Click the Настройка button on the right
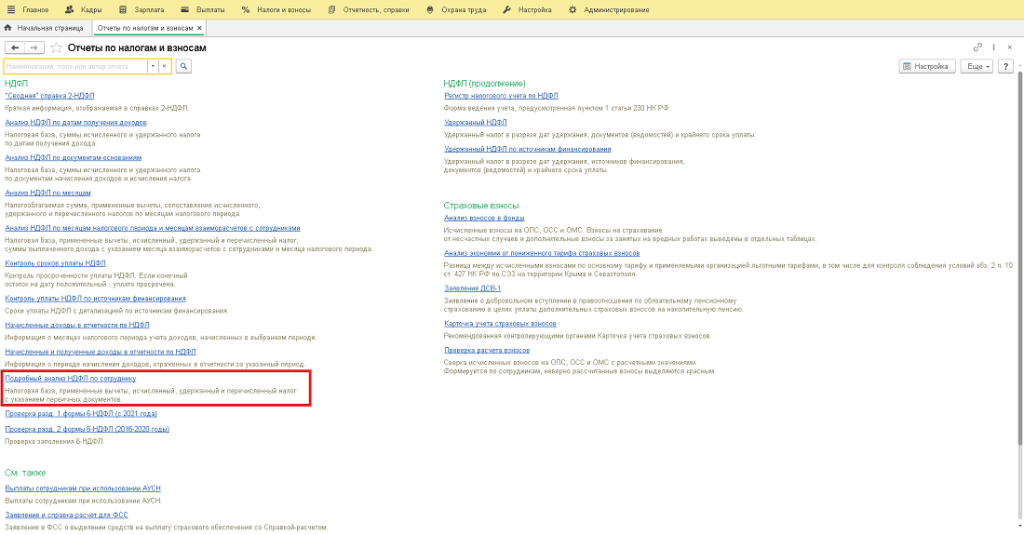Viewport: 1024px width, 535px height. tap(925, 66)
